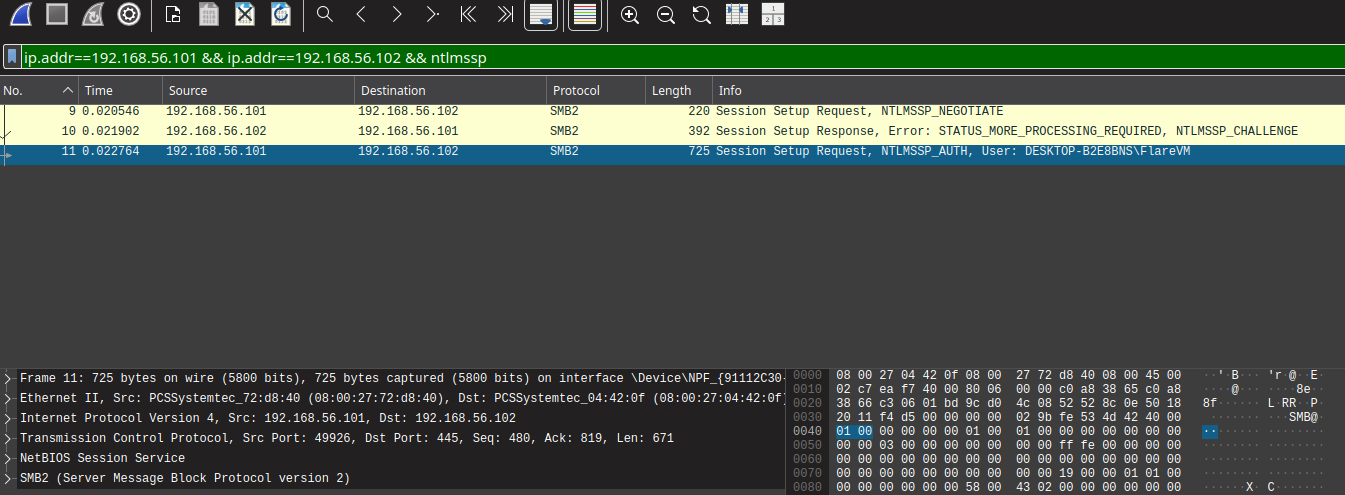Jump to the last packet
The image size is (1345, 495).
tap(505, 14)
